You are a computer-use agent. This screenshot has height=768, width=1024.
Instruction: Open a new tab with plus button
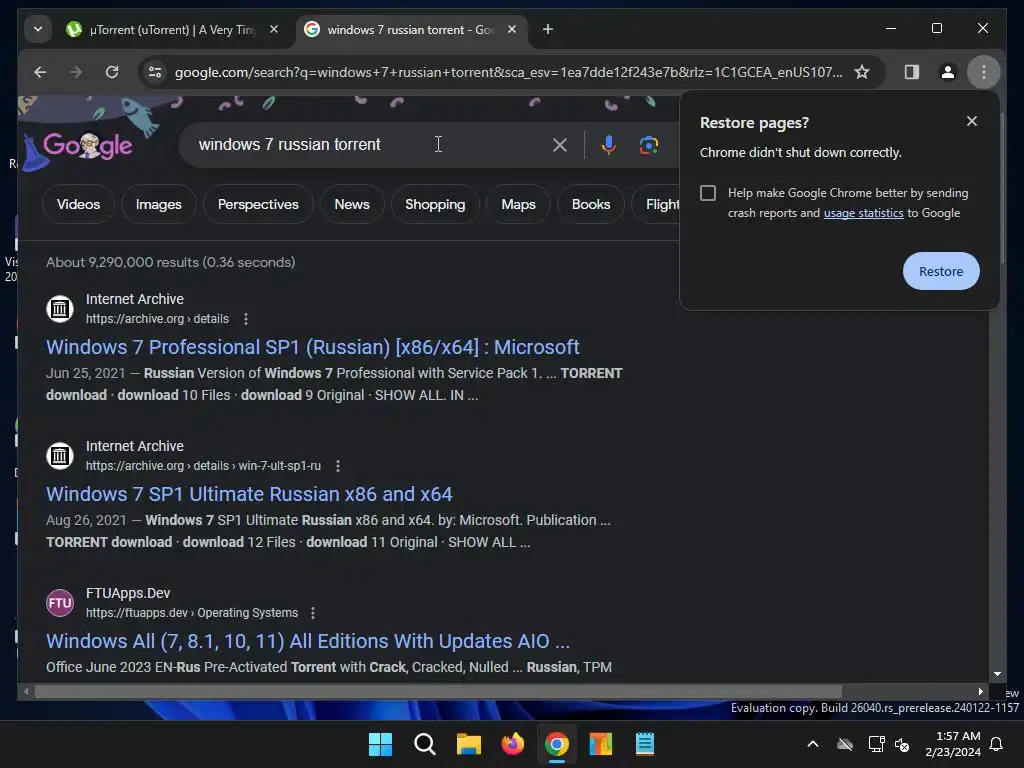[x=548, y=29]
